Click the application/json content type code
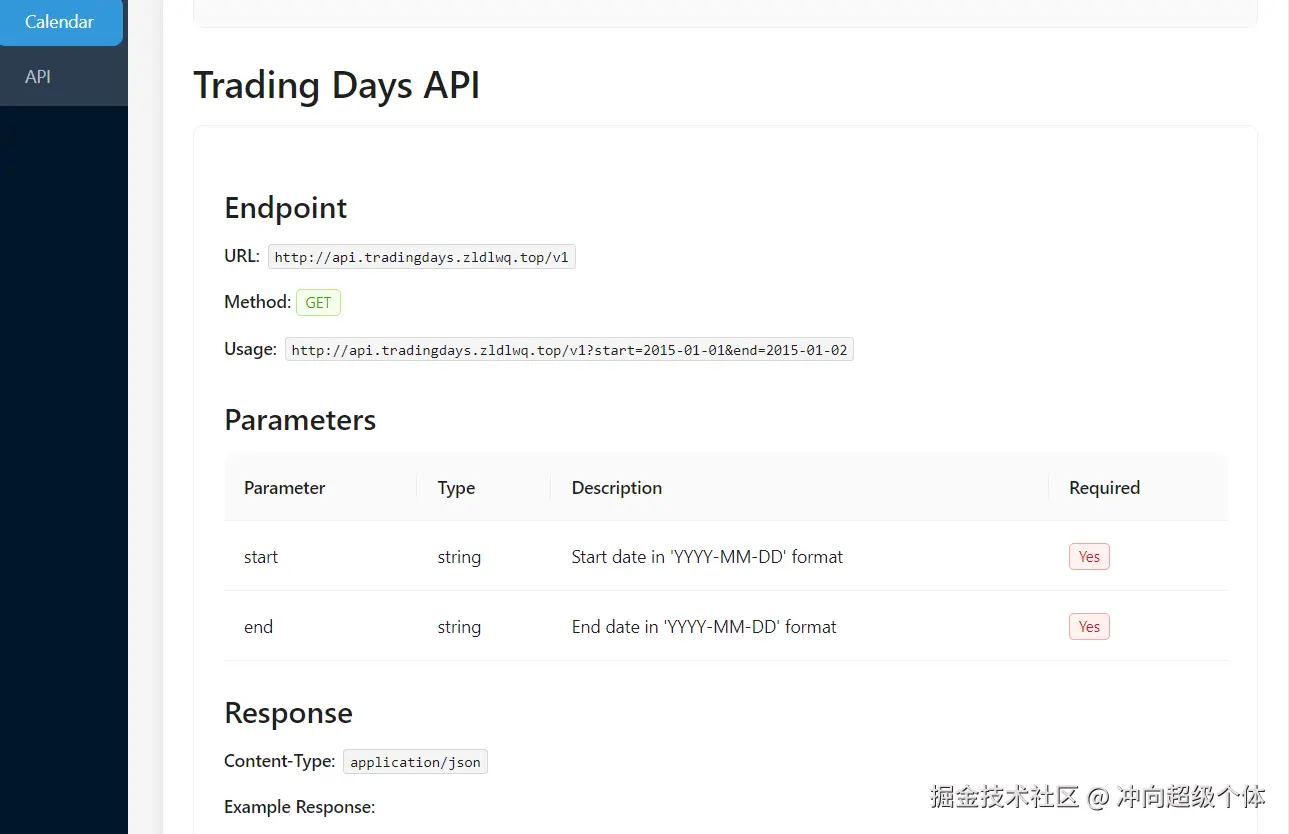The image size is (1289, 834). [415, 762]
